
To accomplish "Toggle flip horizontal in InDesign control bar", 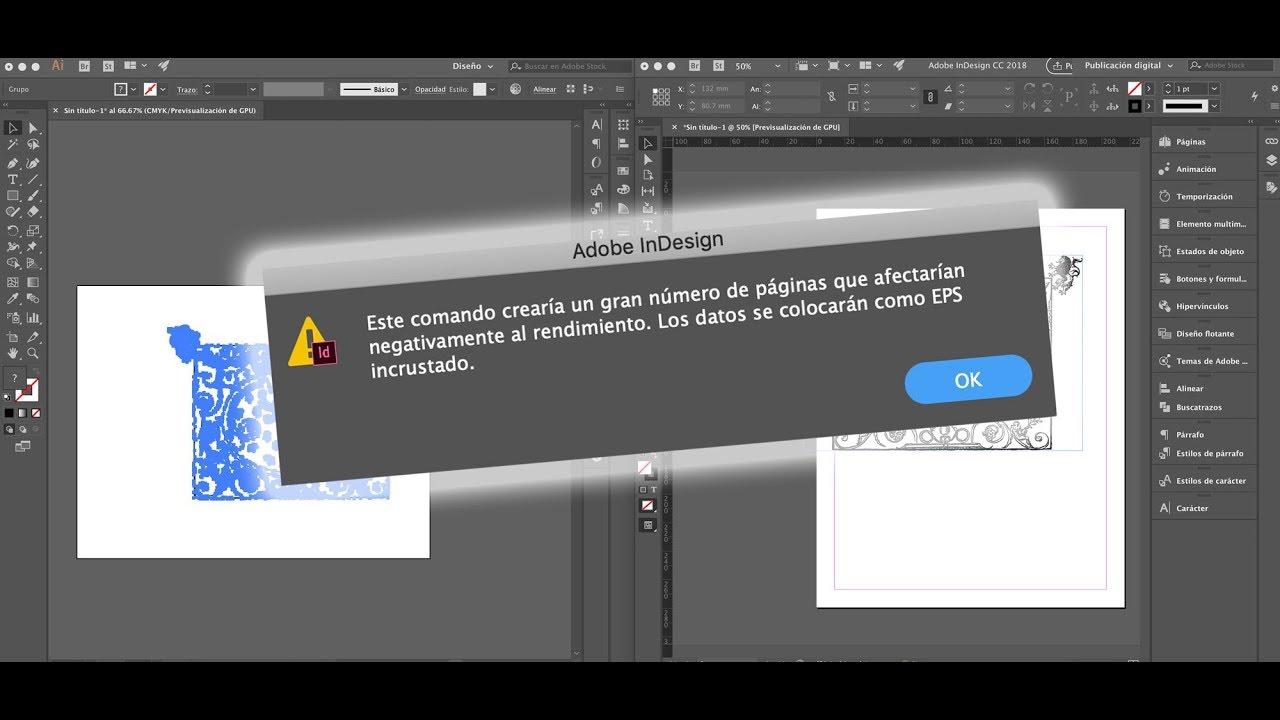I will pyautogui.click(x=1028, y=105).
